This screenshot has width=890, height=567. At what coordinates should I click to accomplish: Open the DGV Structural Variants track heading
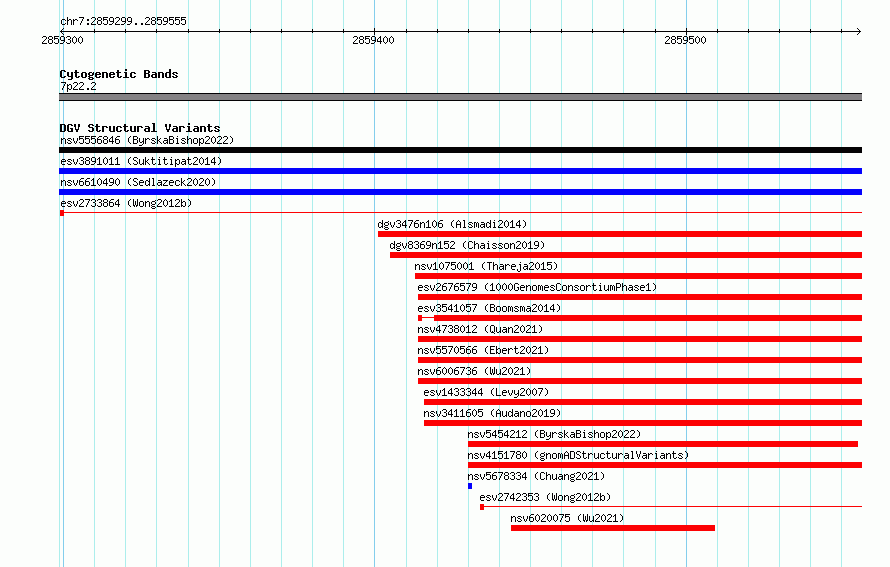(x=140, y=128)
